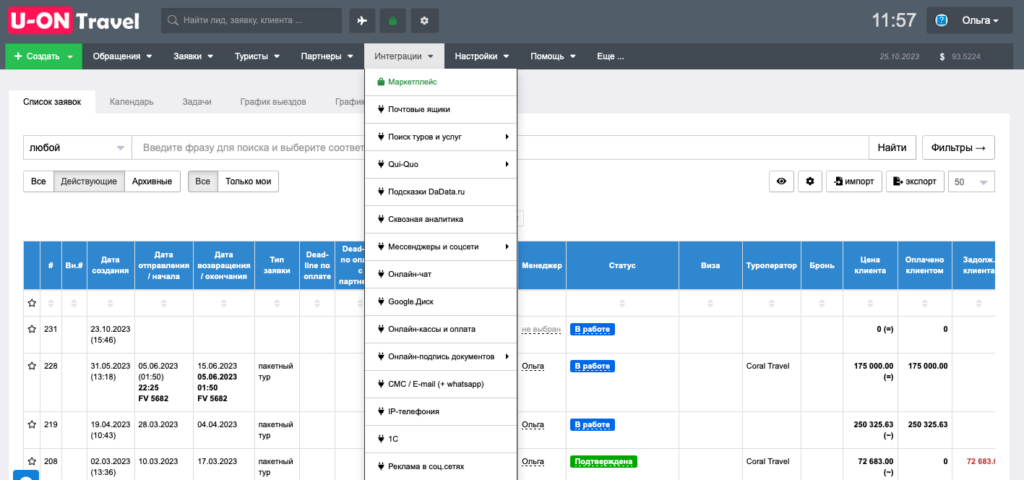
Task: Open СМС / E-mail (+ whatsapp) item
Action: (x=441, y=384)
